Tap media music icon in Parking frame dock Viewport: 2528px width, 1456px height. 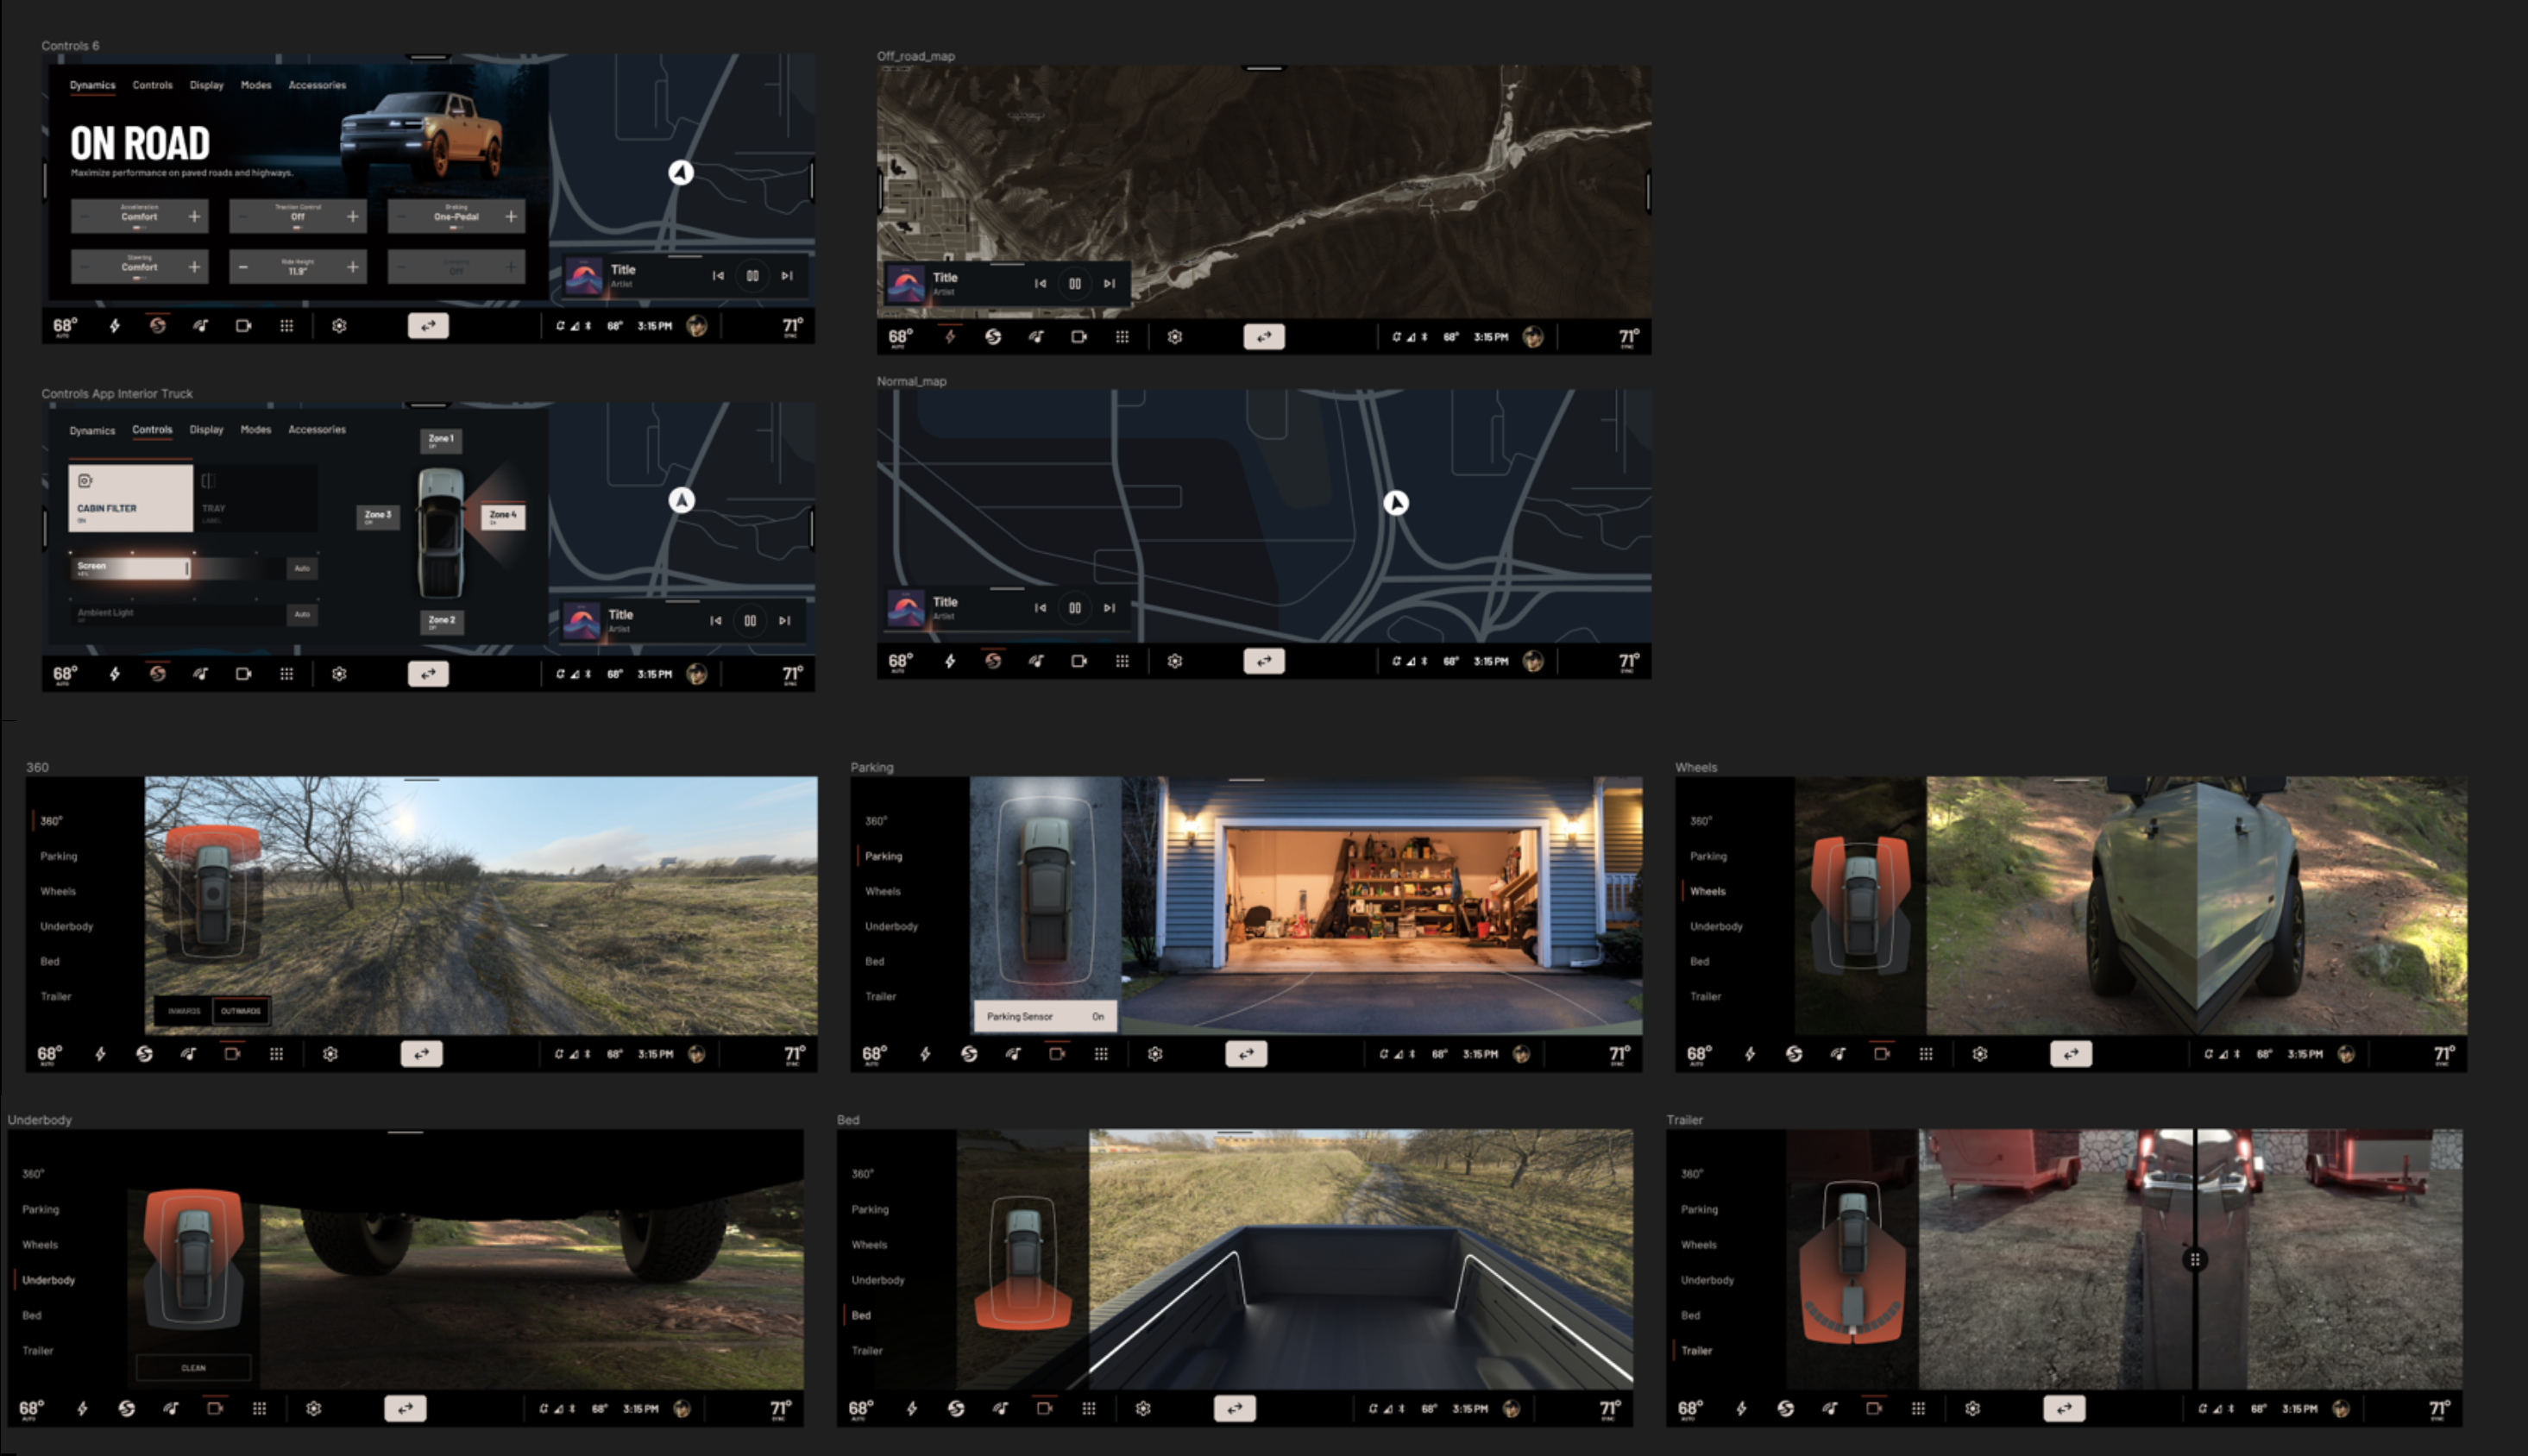pyautogui.click(x=1013, y=1054)
